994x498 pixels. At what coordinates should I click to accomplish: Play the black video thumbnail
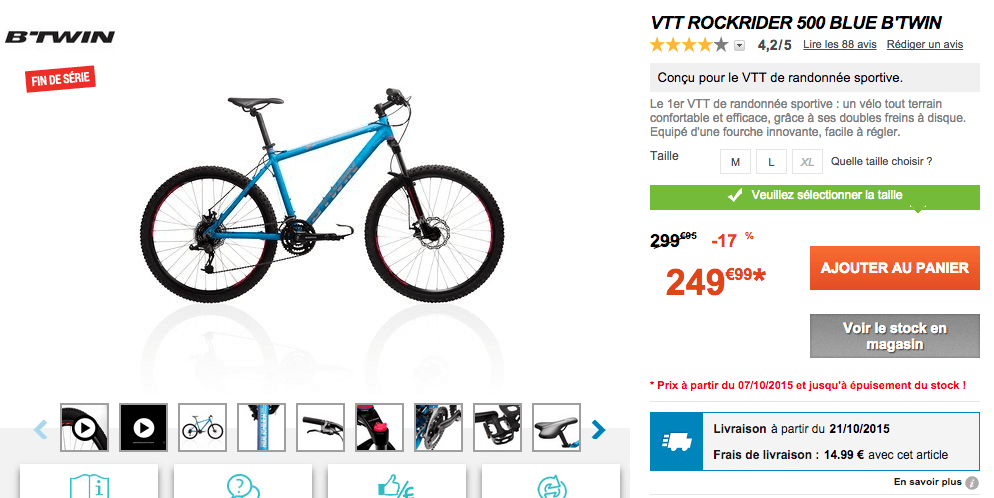coord(143,428)
